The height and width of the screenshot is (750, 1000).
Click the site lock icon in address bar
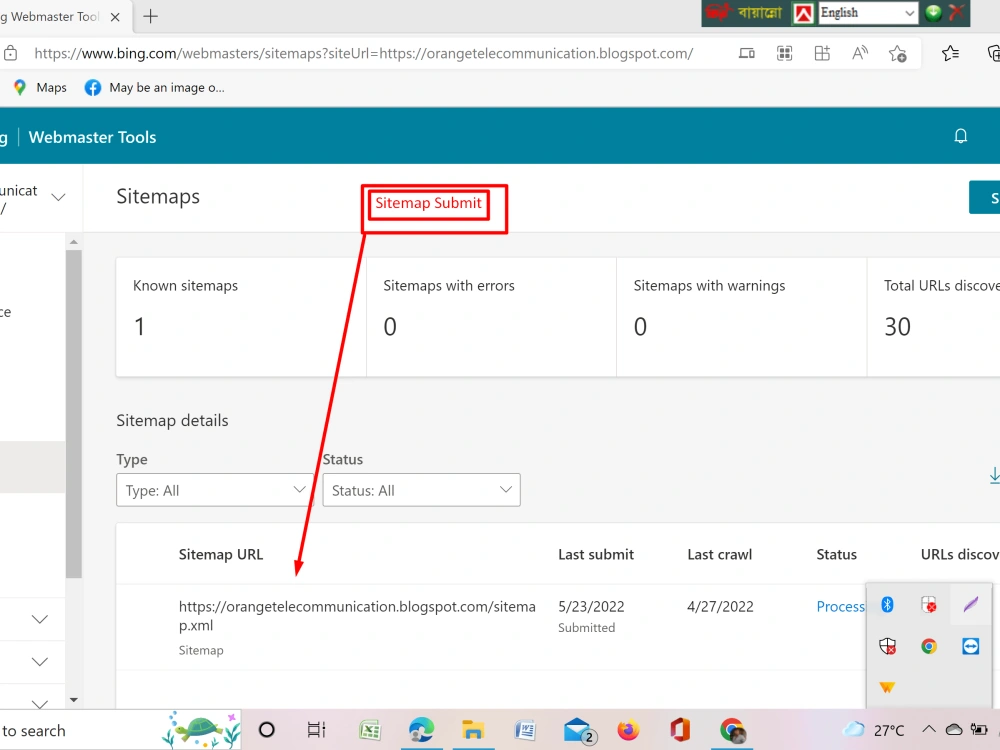[x=10, y=54]
